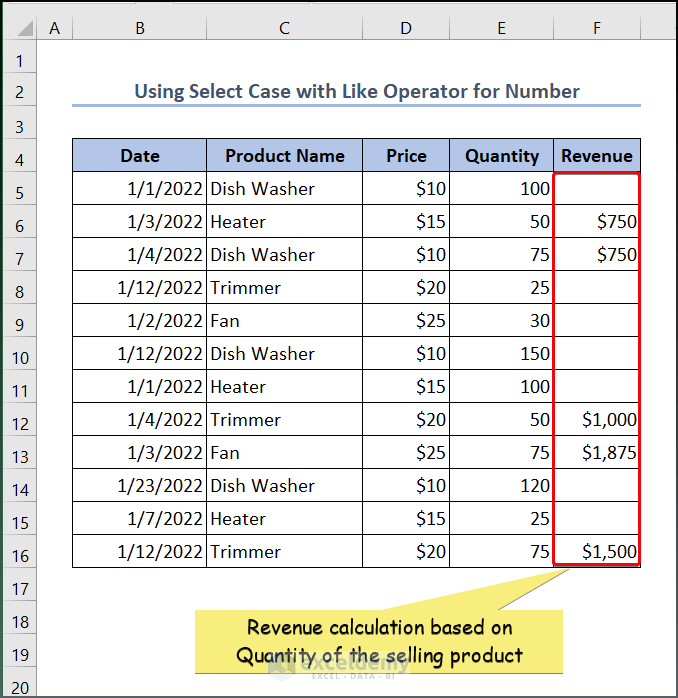Select Fan cell in row 9
This screenshot has width=678, height=698.
point(284,321)
